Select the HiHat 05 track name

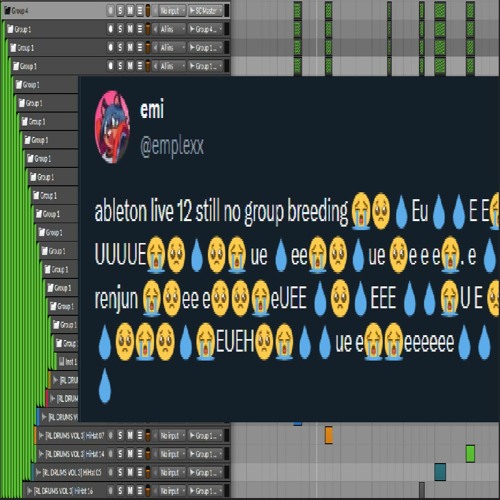[x=72, y=472]
